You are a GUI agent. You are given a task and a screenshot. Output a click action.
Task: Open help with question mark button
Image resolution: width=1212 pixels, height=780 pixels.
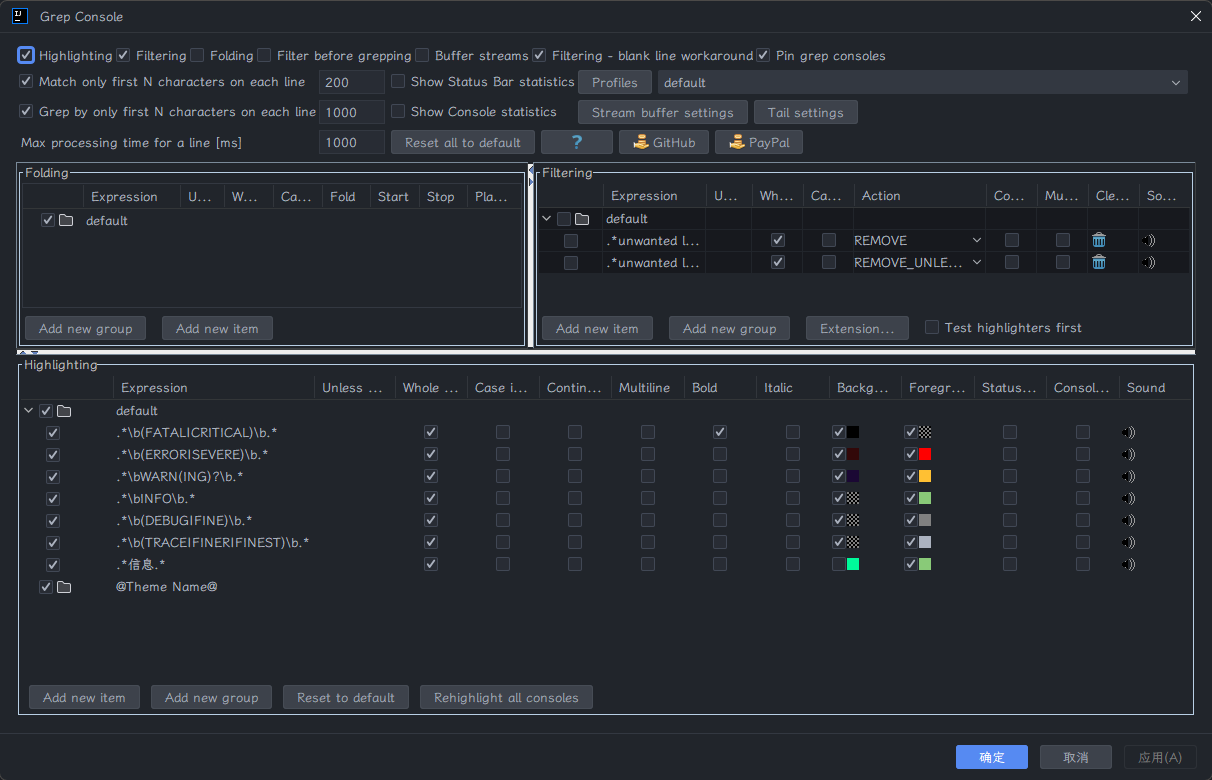[x=577, y=142]
